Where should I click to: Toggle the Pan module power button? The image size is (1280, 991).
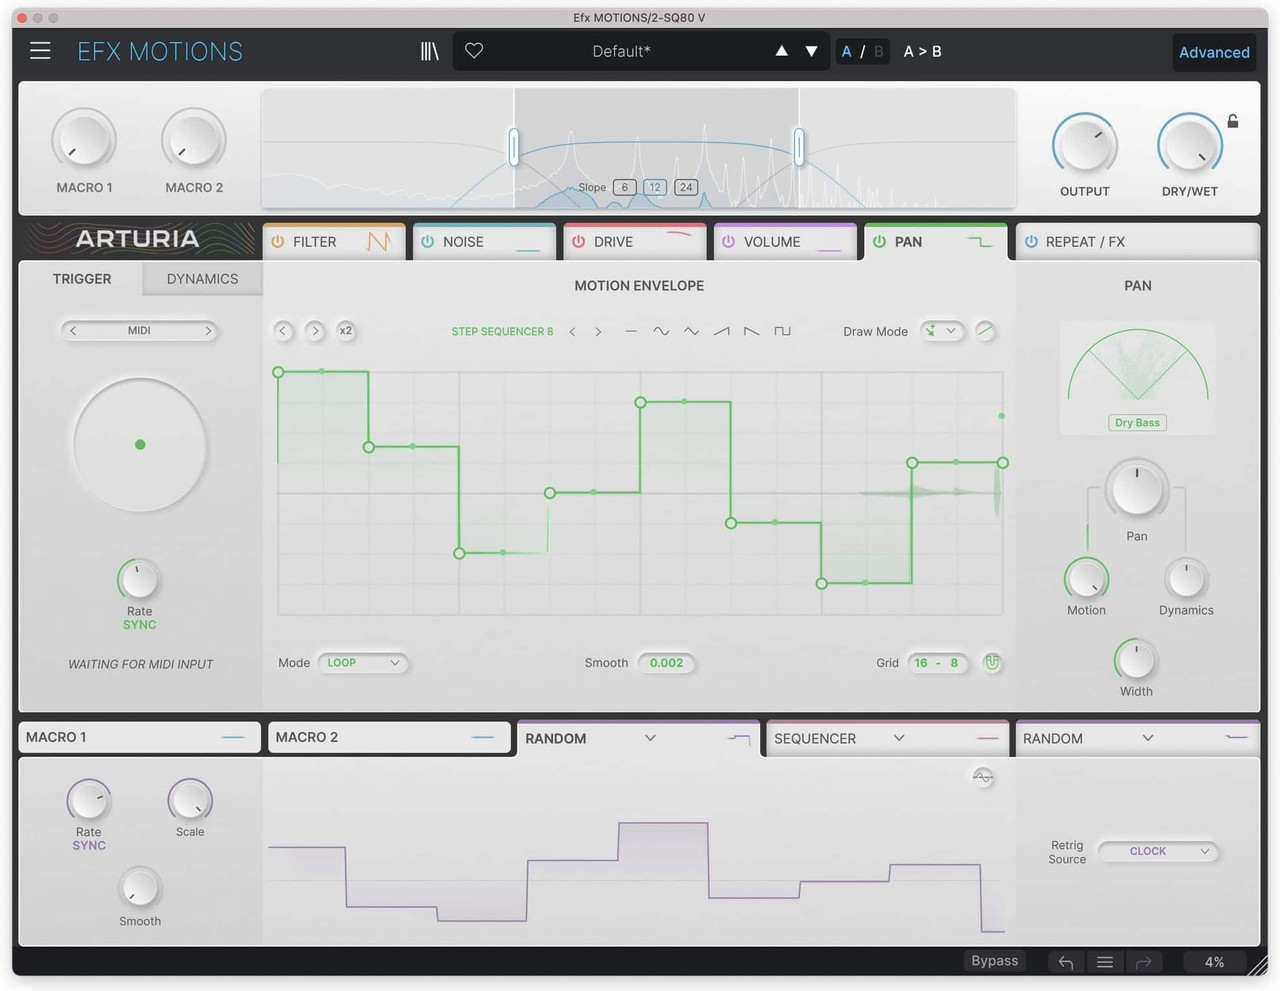pyautogui.click(x=879, y=242)
